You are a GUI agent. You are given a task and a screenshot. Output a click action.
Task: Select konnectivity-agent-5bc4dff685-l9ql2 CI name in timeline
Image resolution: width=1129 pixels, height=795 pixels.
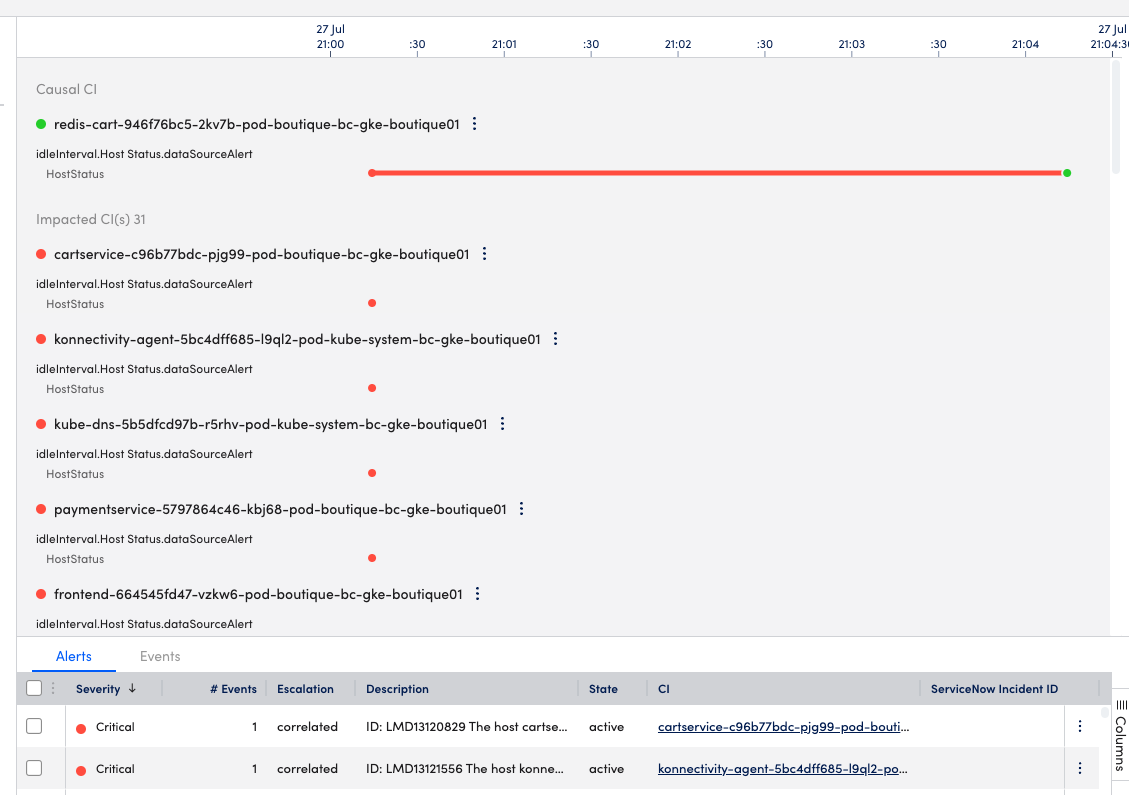297,338
